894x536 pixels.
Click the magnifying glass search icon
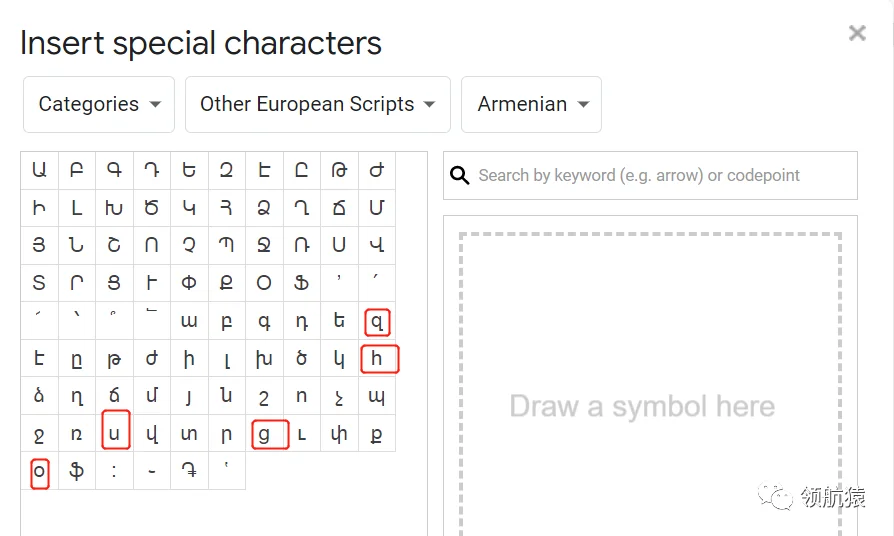(460, 176)
